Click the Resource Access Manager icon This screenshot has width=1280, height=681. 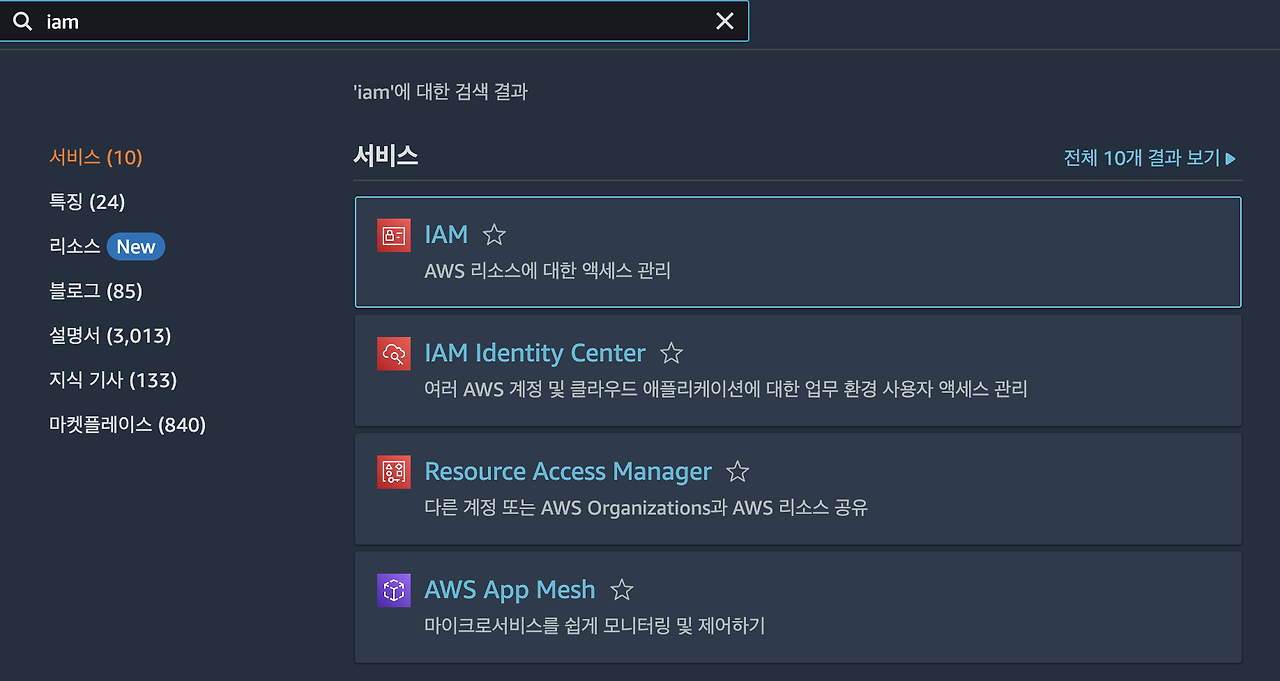click(394, 471)
